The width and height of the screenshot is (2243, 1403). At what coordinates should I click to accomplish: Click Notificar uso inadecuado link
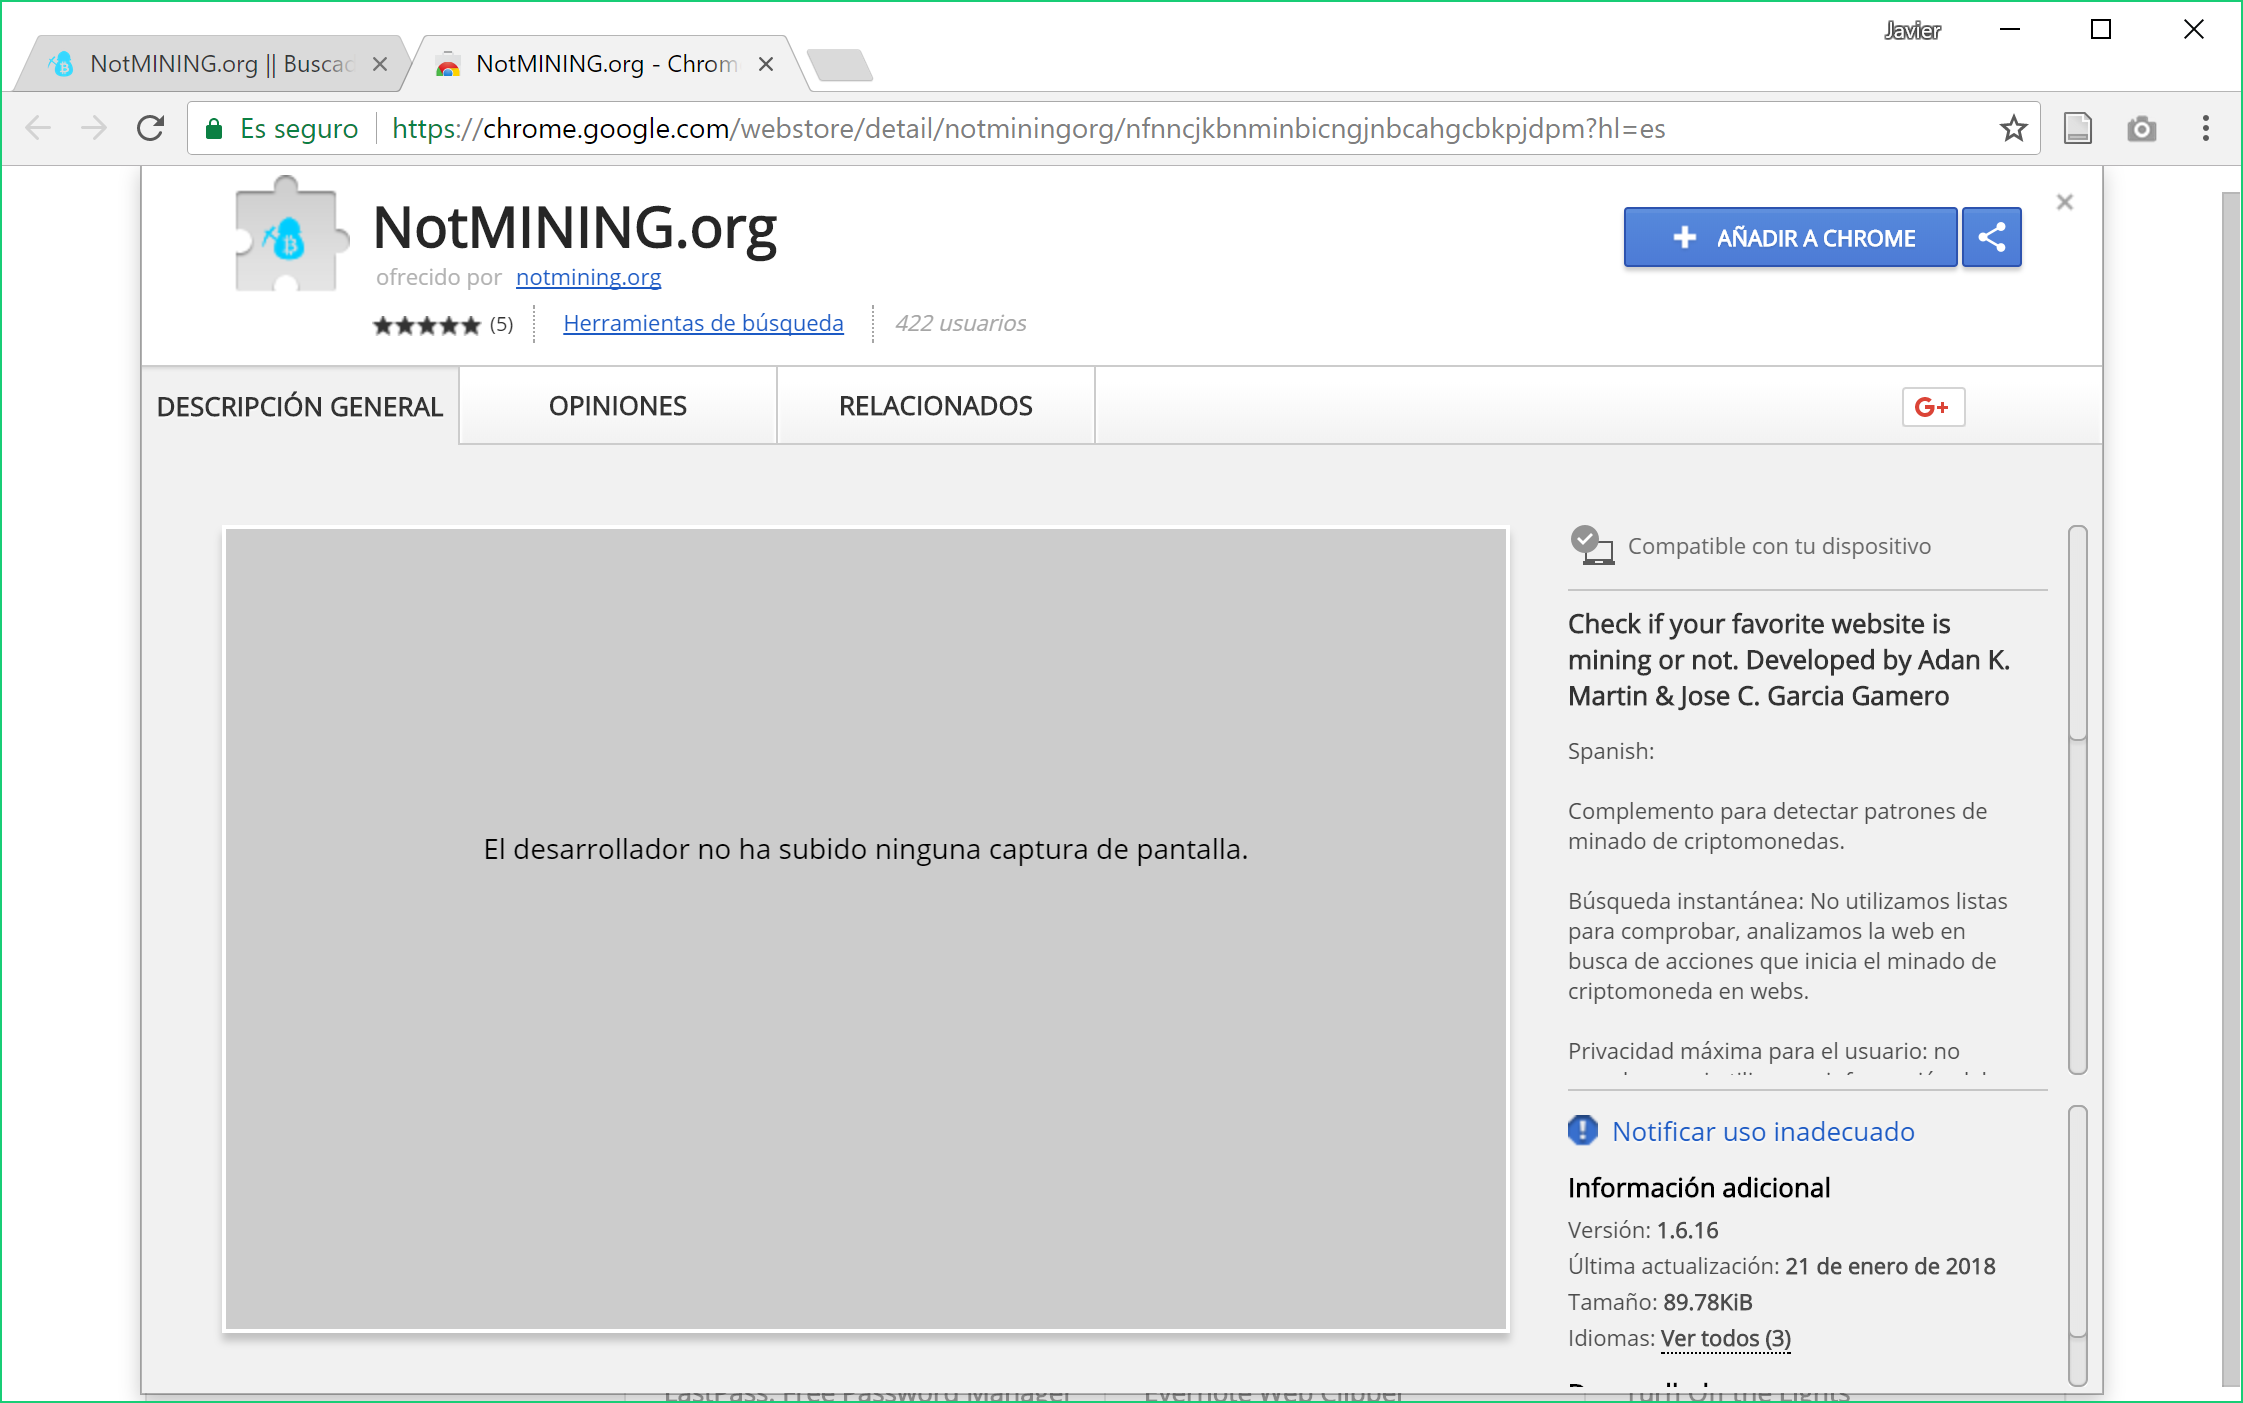[1763, 1131]
